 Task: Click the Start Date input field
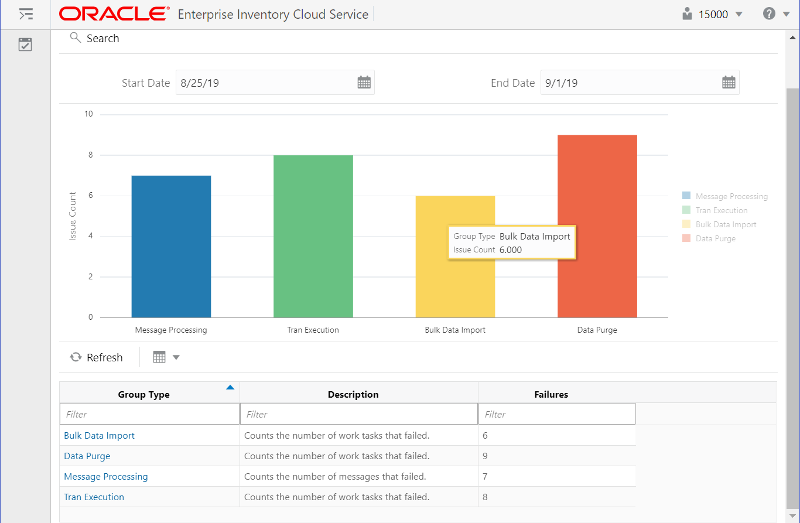[275, 83]
